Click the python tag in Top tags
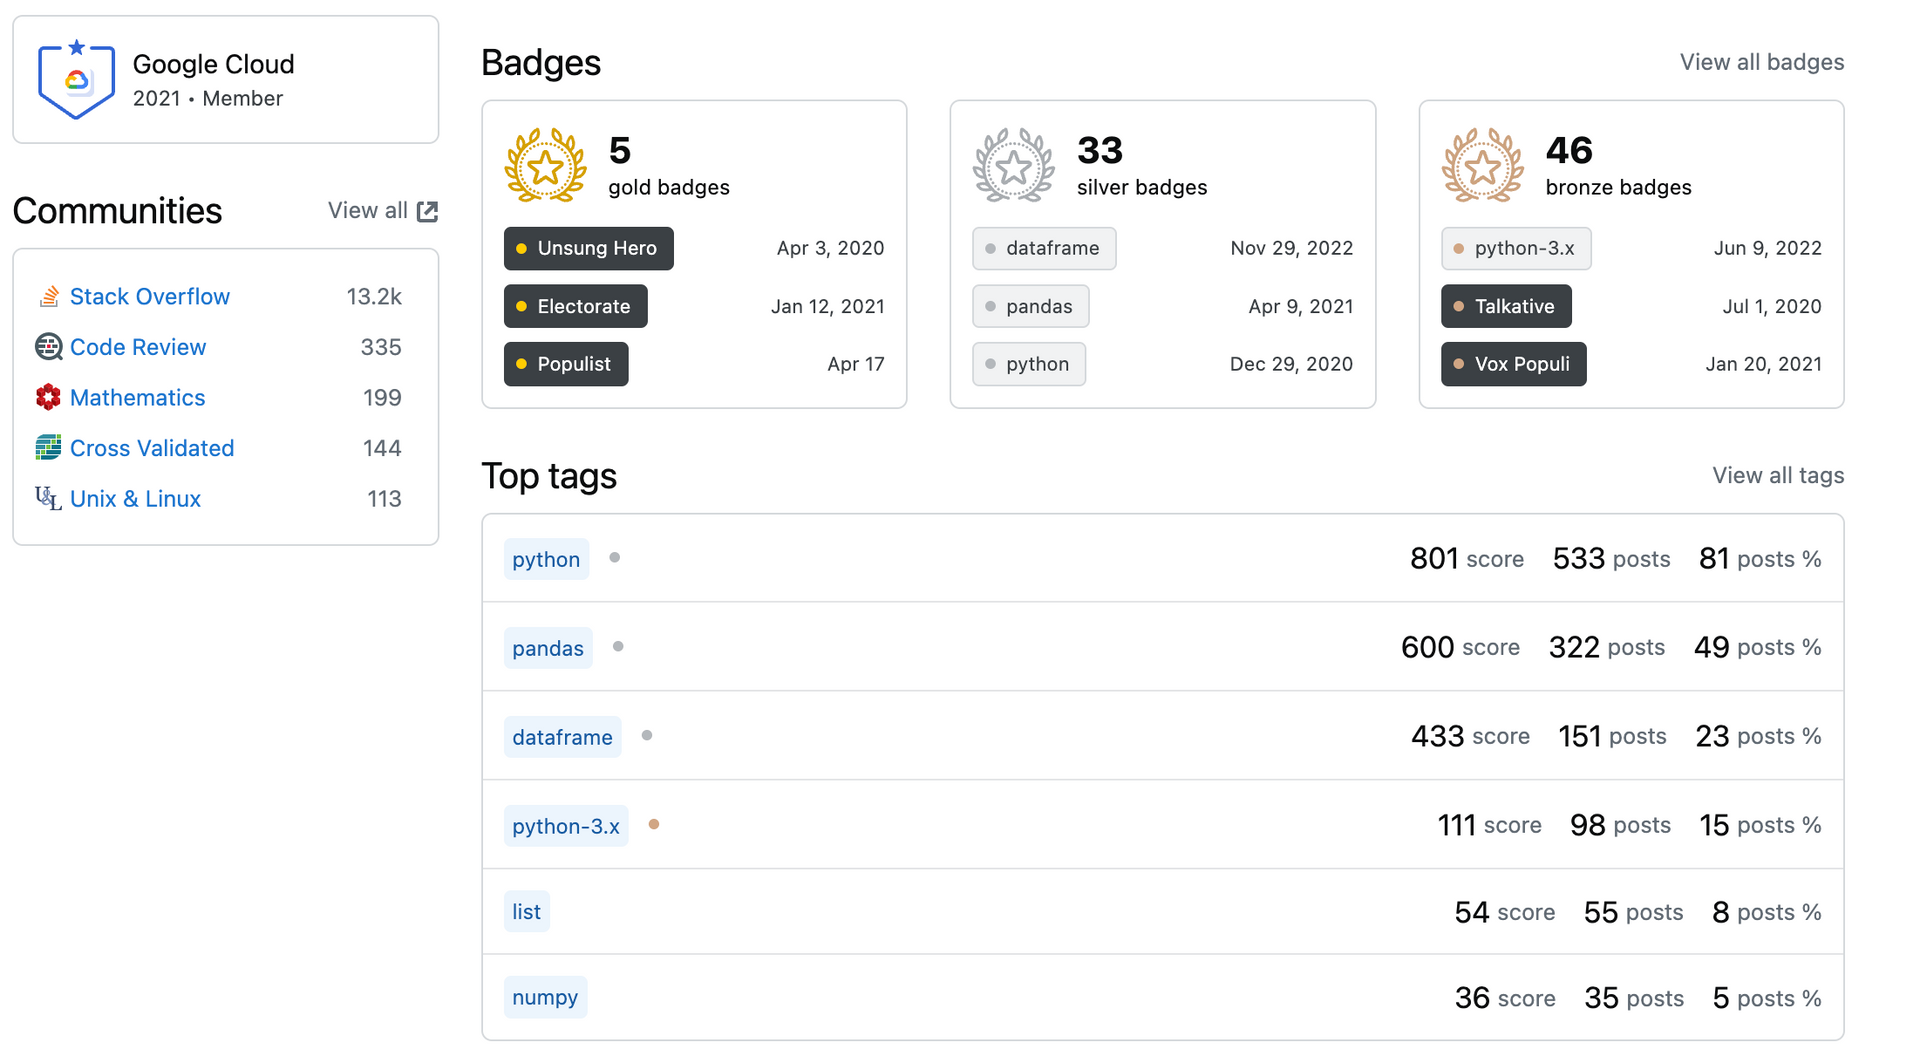This screenshot has height=1050, width=1920. (x=546, y=560)
